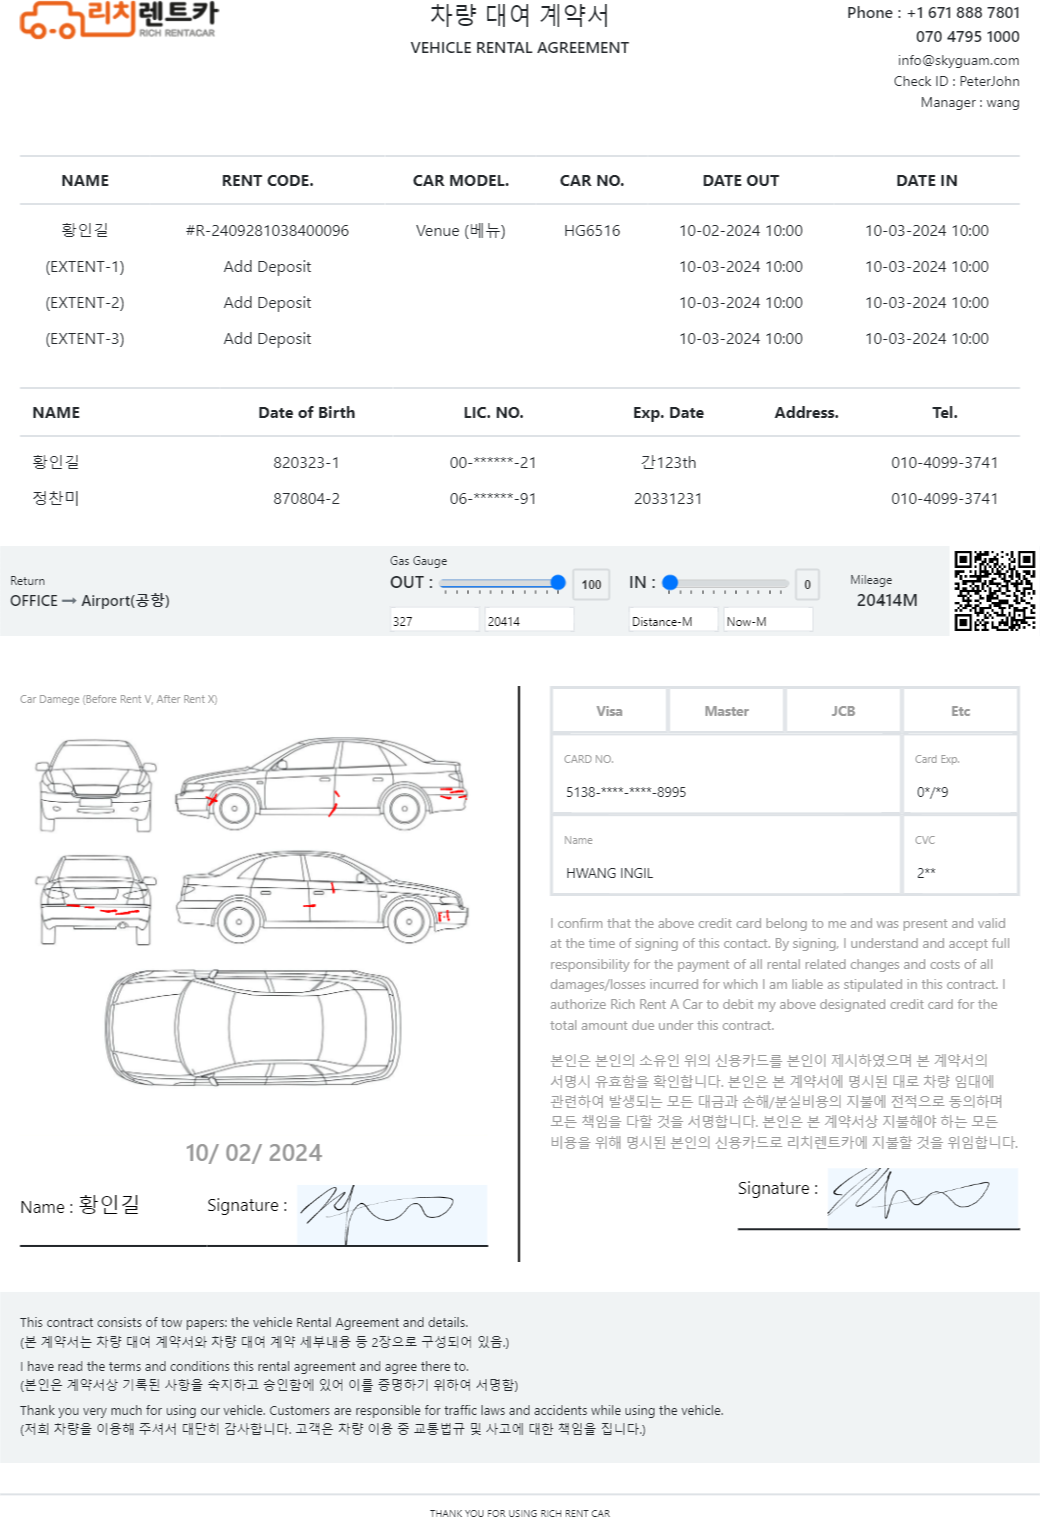Click the LIC. NO. column header

[493, 413]
